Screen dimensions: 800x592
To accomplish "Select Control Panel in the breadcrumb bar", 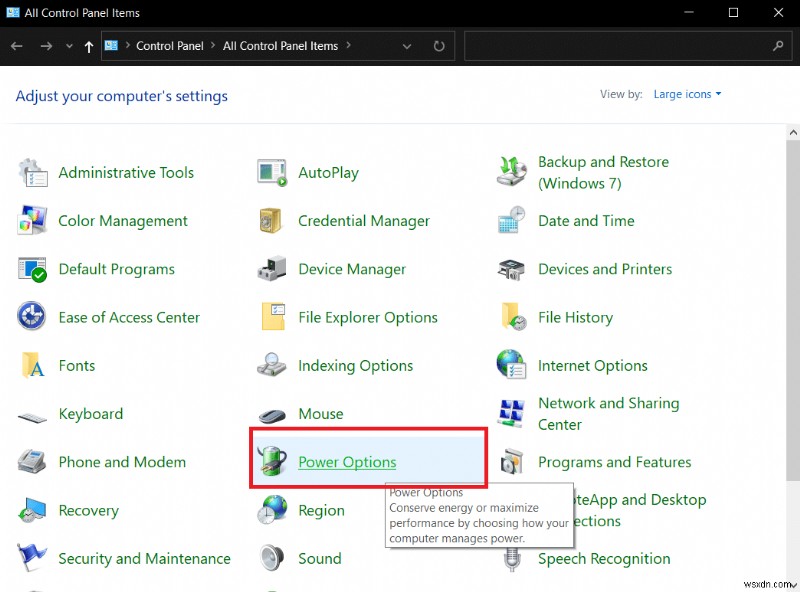I will pos(170,45).
